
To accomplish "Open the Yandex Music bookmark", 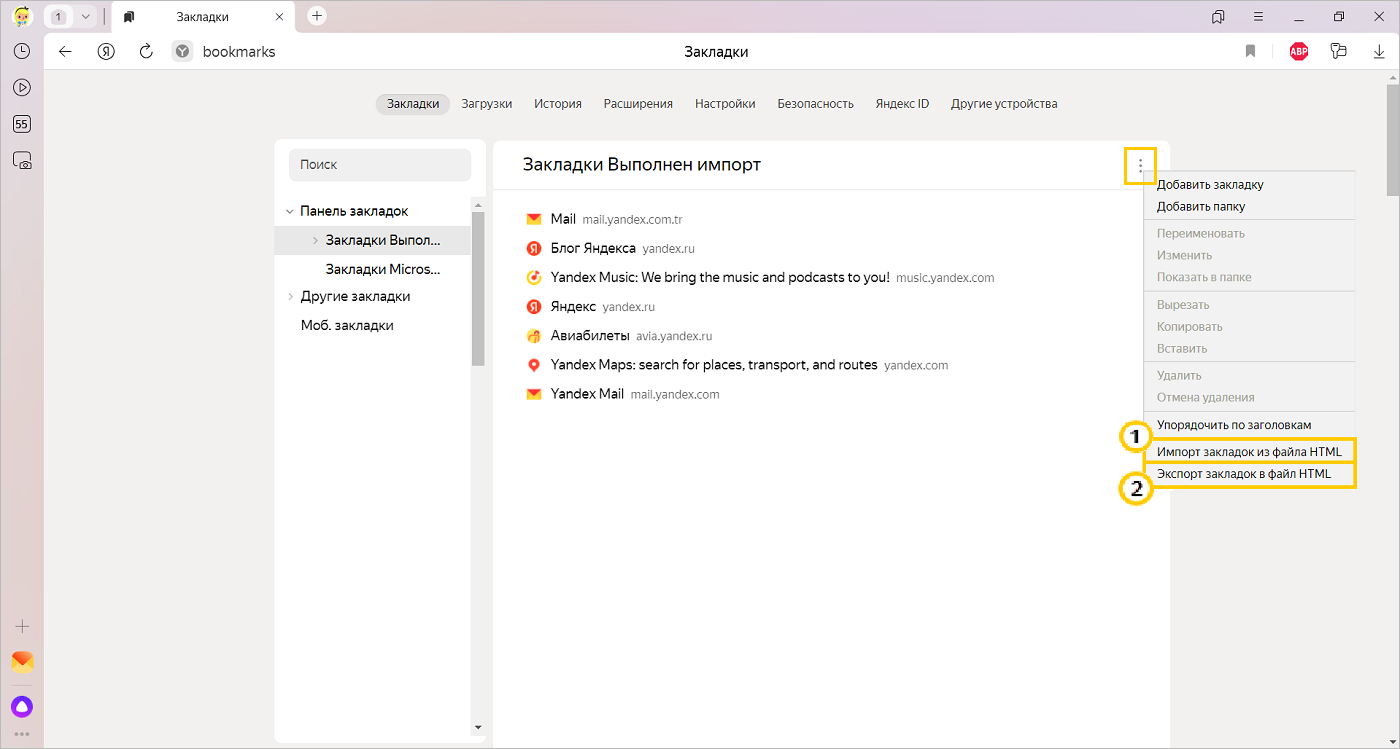I will 760,277.
